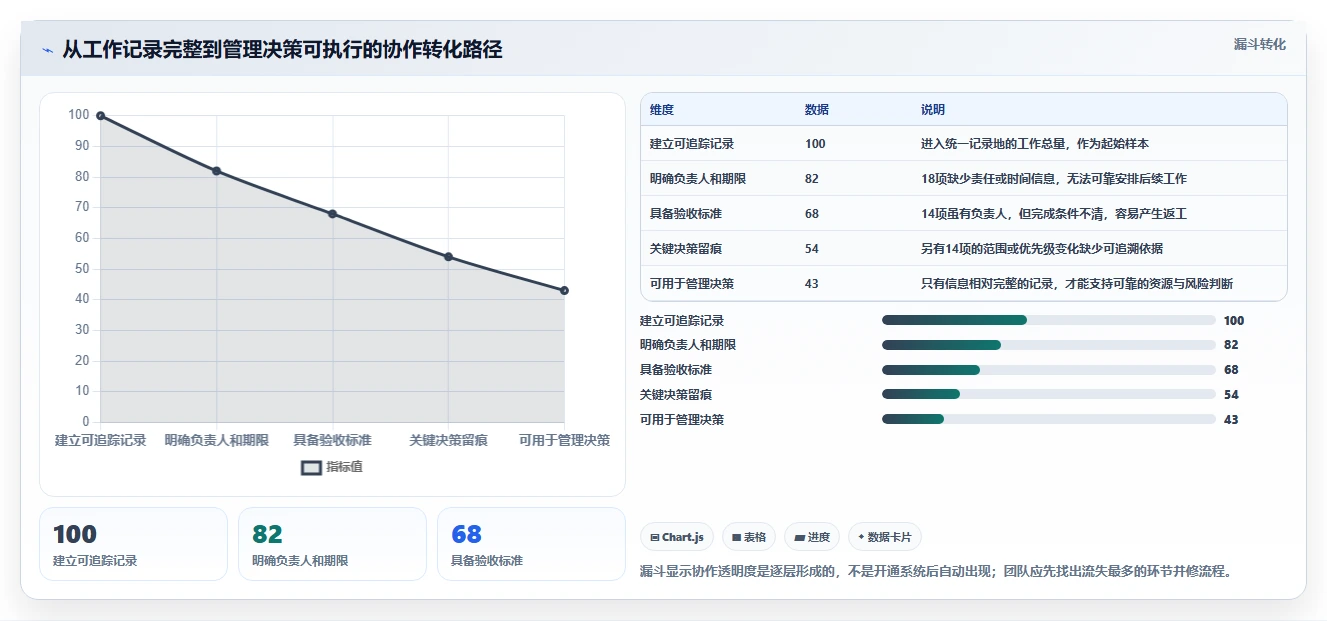Click description starting 进入统一记录地的工作总量
This screenshot has width=1327, height=621.
tap(1035, 144)
